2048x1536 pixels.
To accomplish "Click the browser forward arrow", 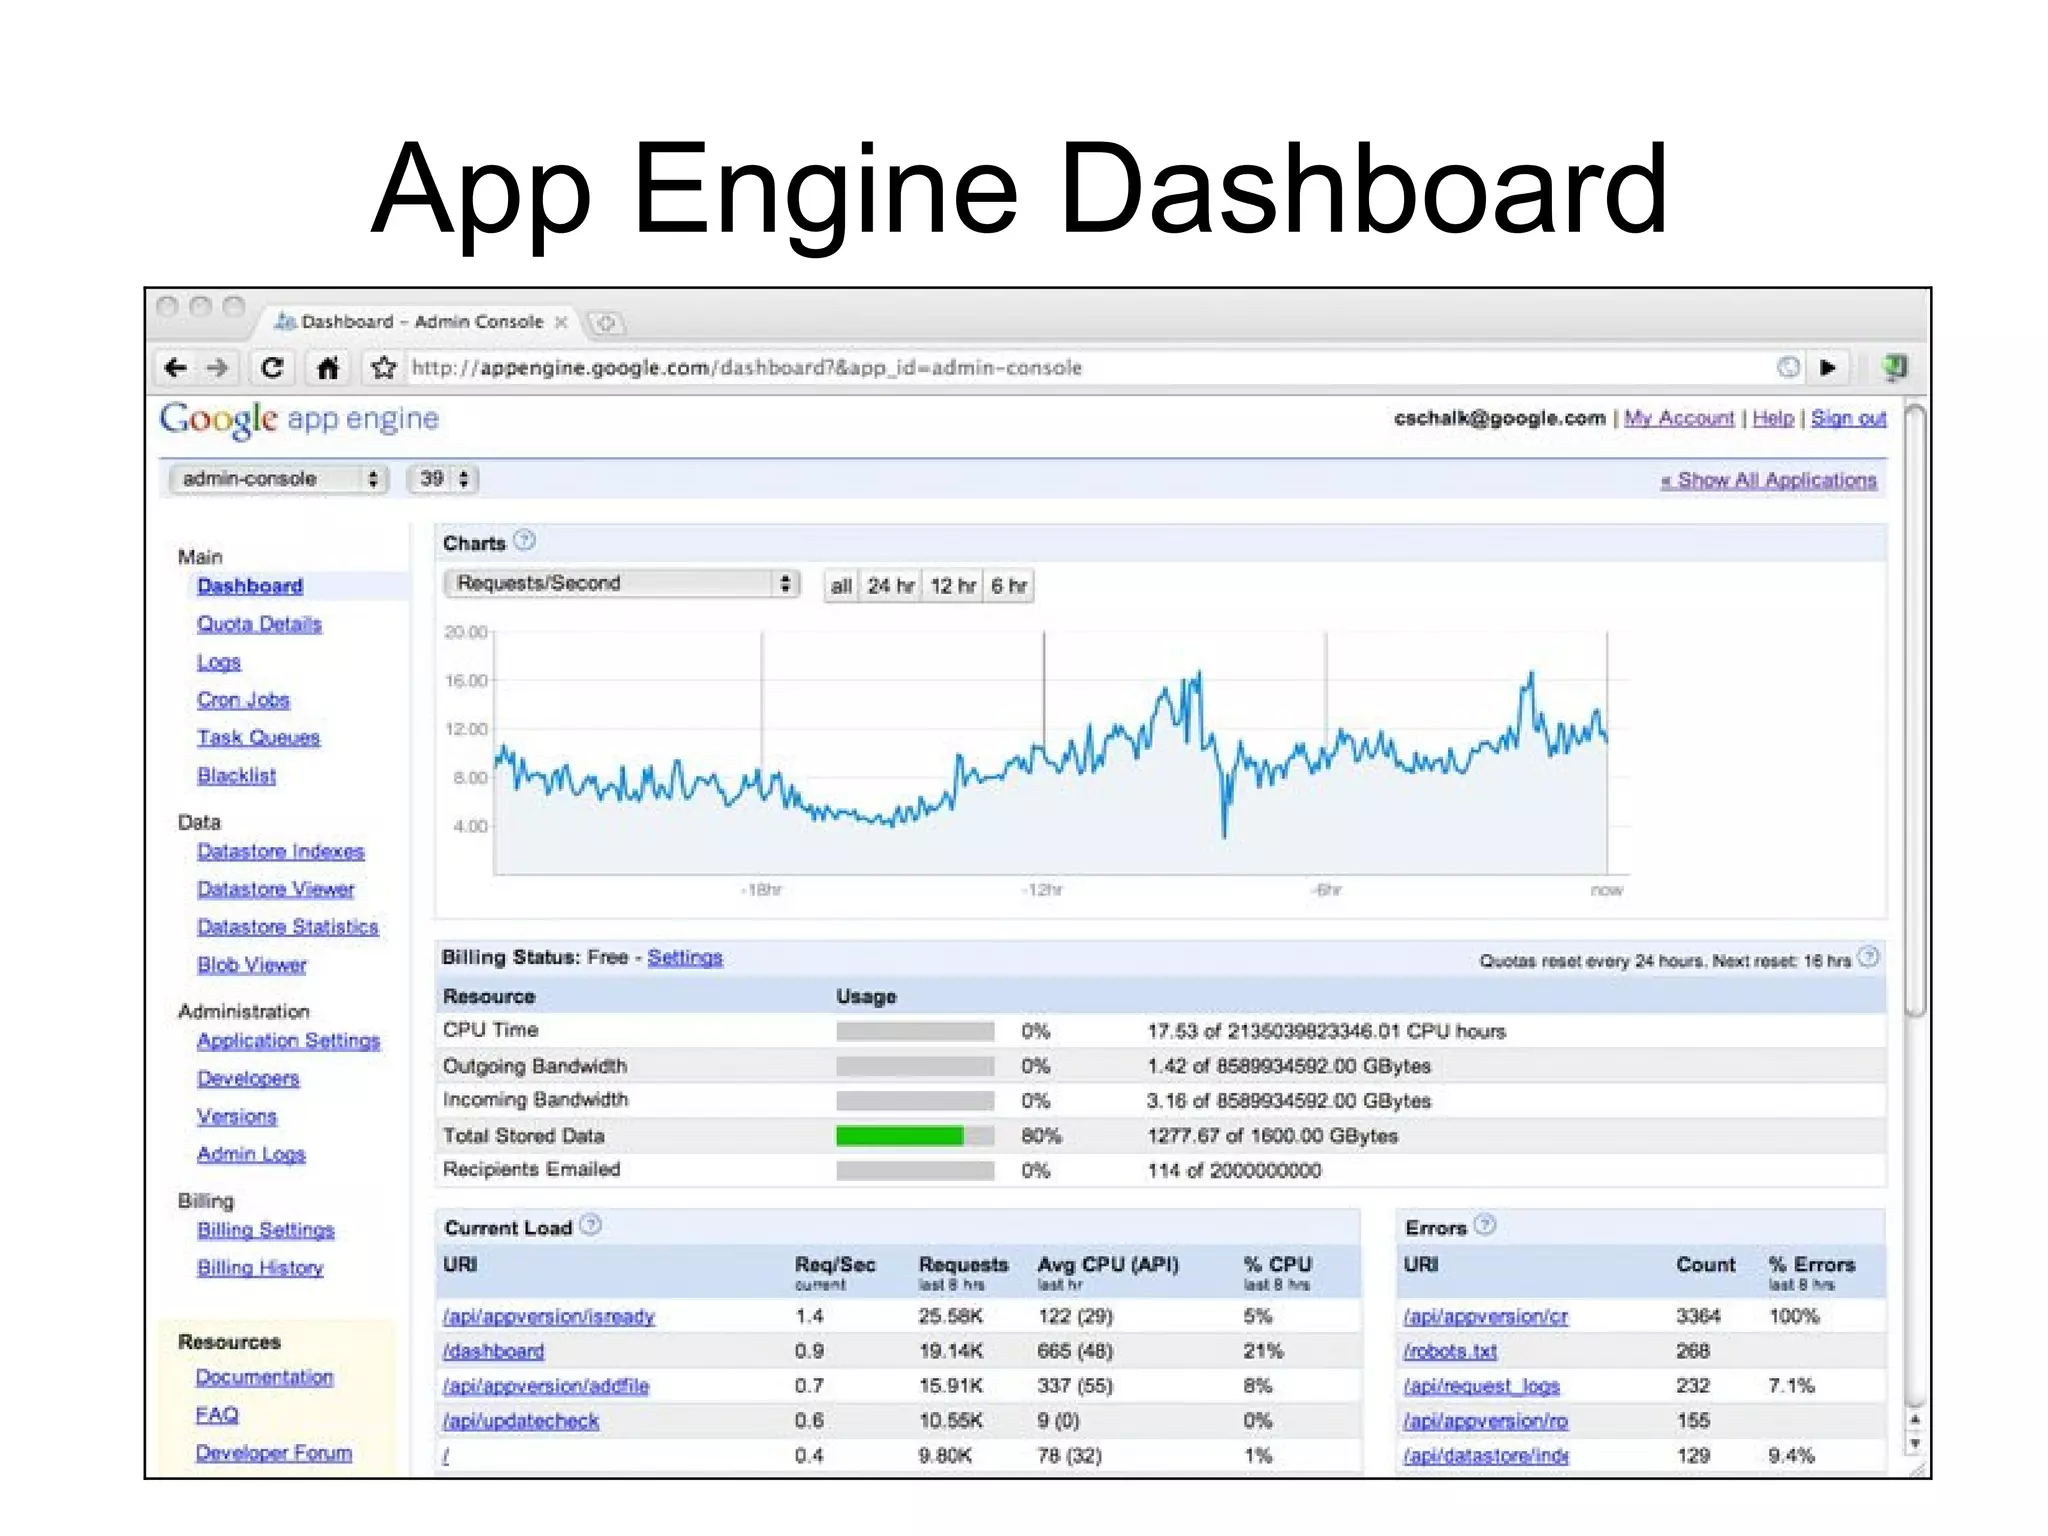I will [x=218, y=368].
